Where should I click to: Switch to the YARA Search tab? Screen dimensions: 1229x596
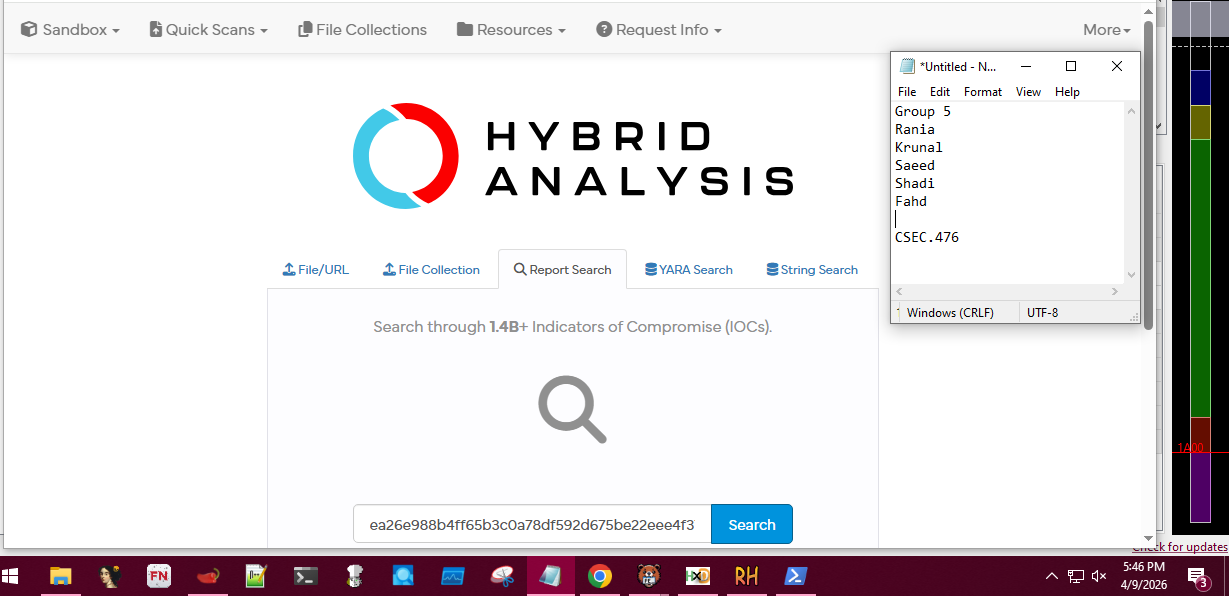point(689,270)
